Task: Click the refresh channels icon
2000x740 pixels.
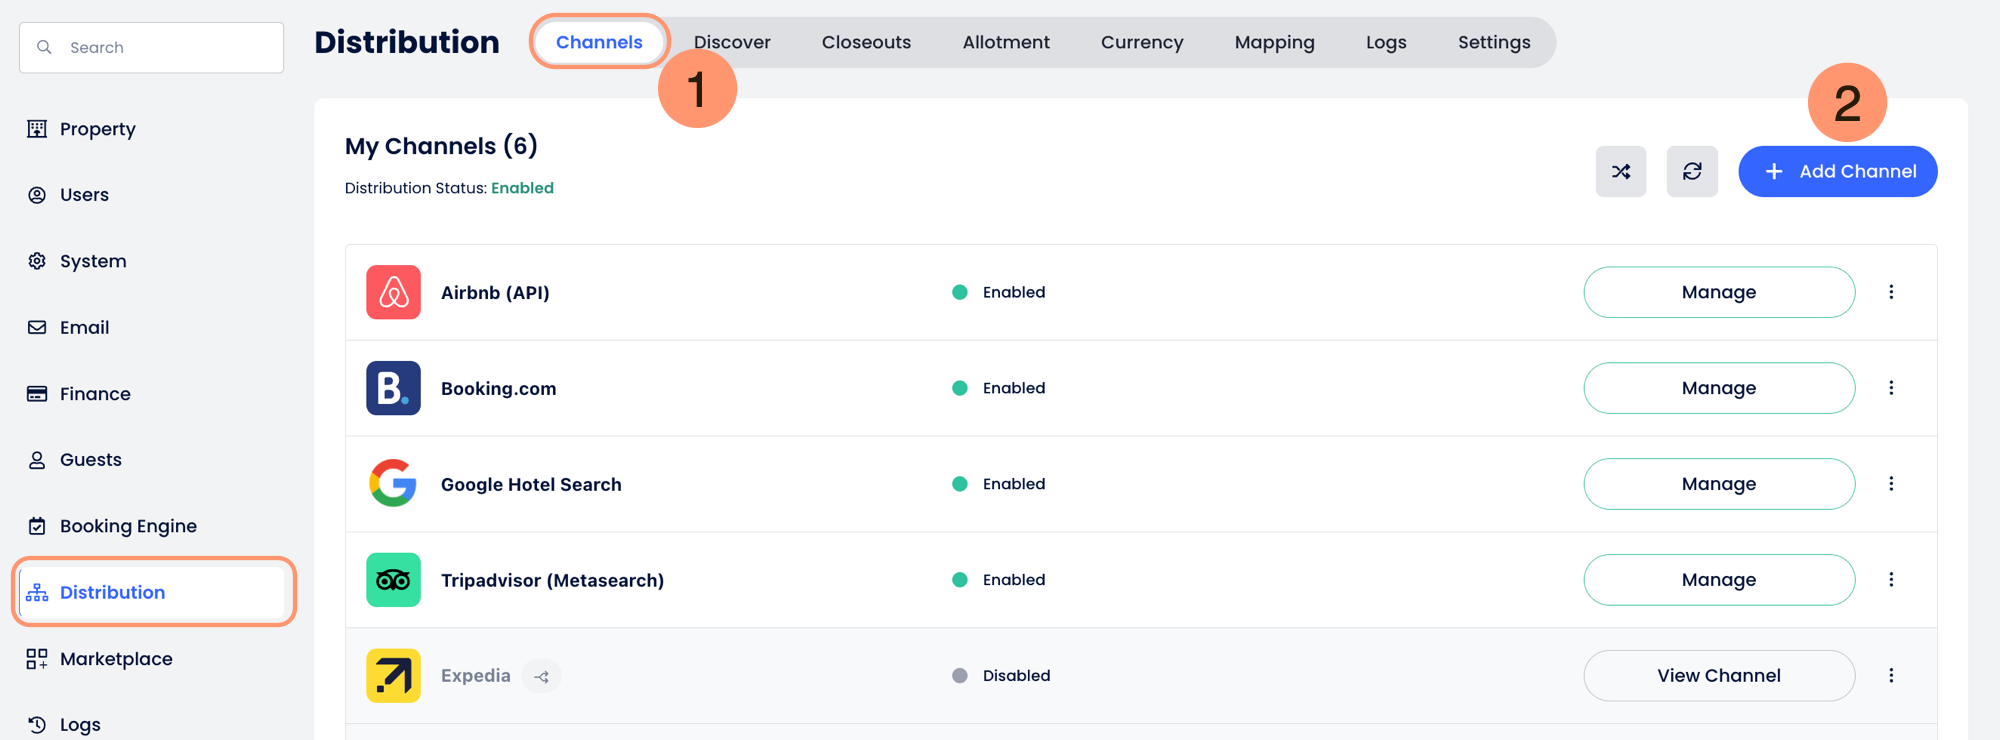Action: (x=1692, y=172)
